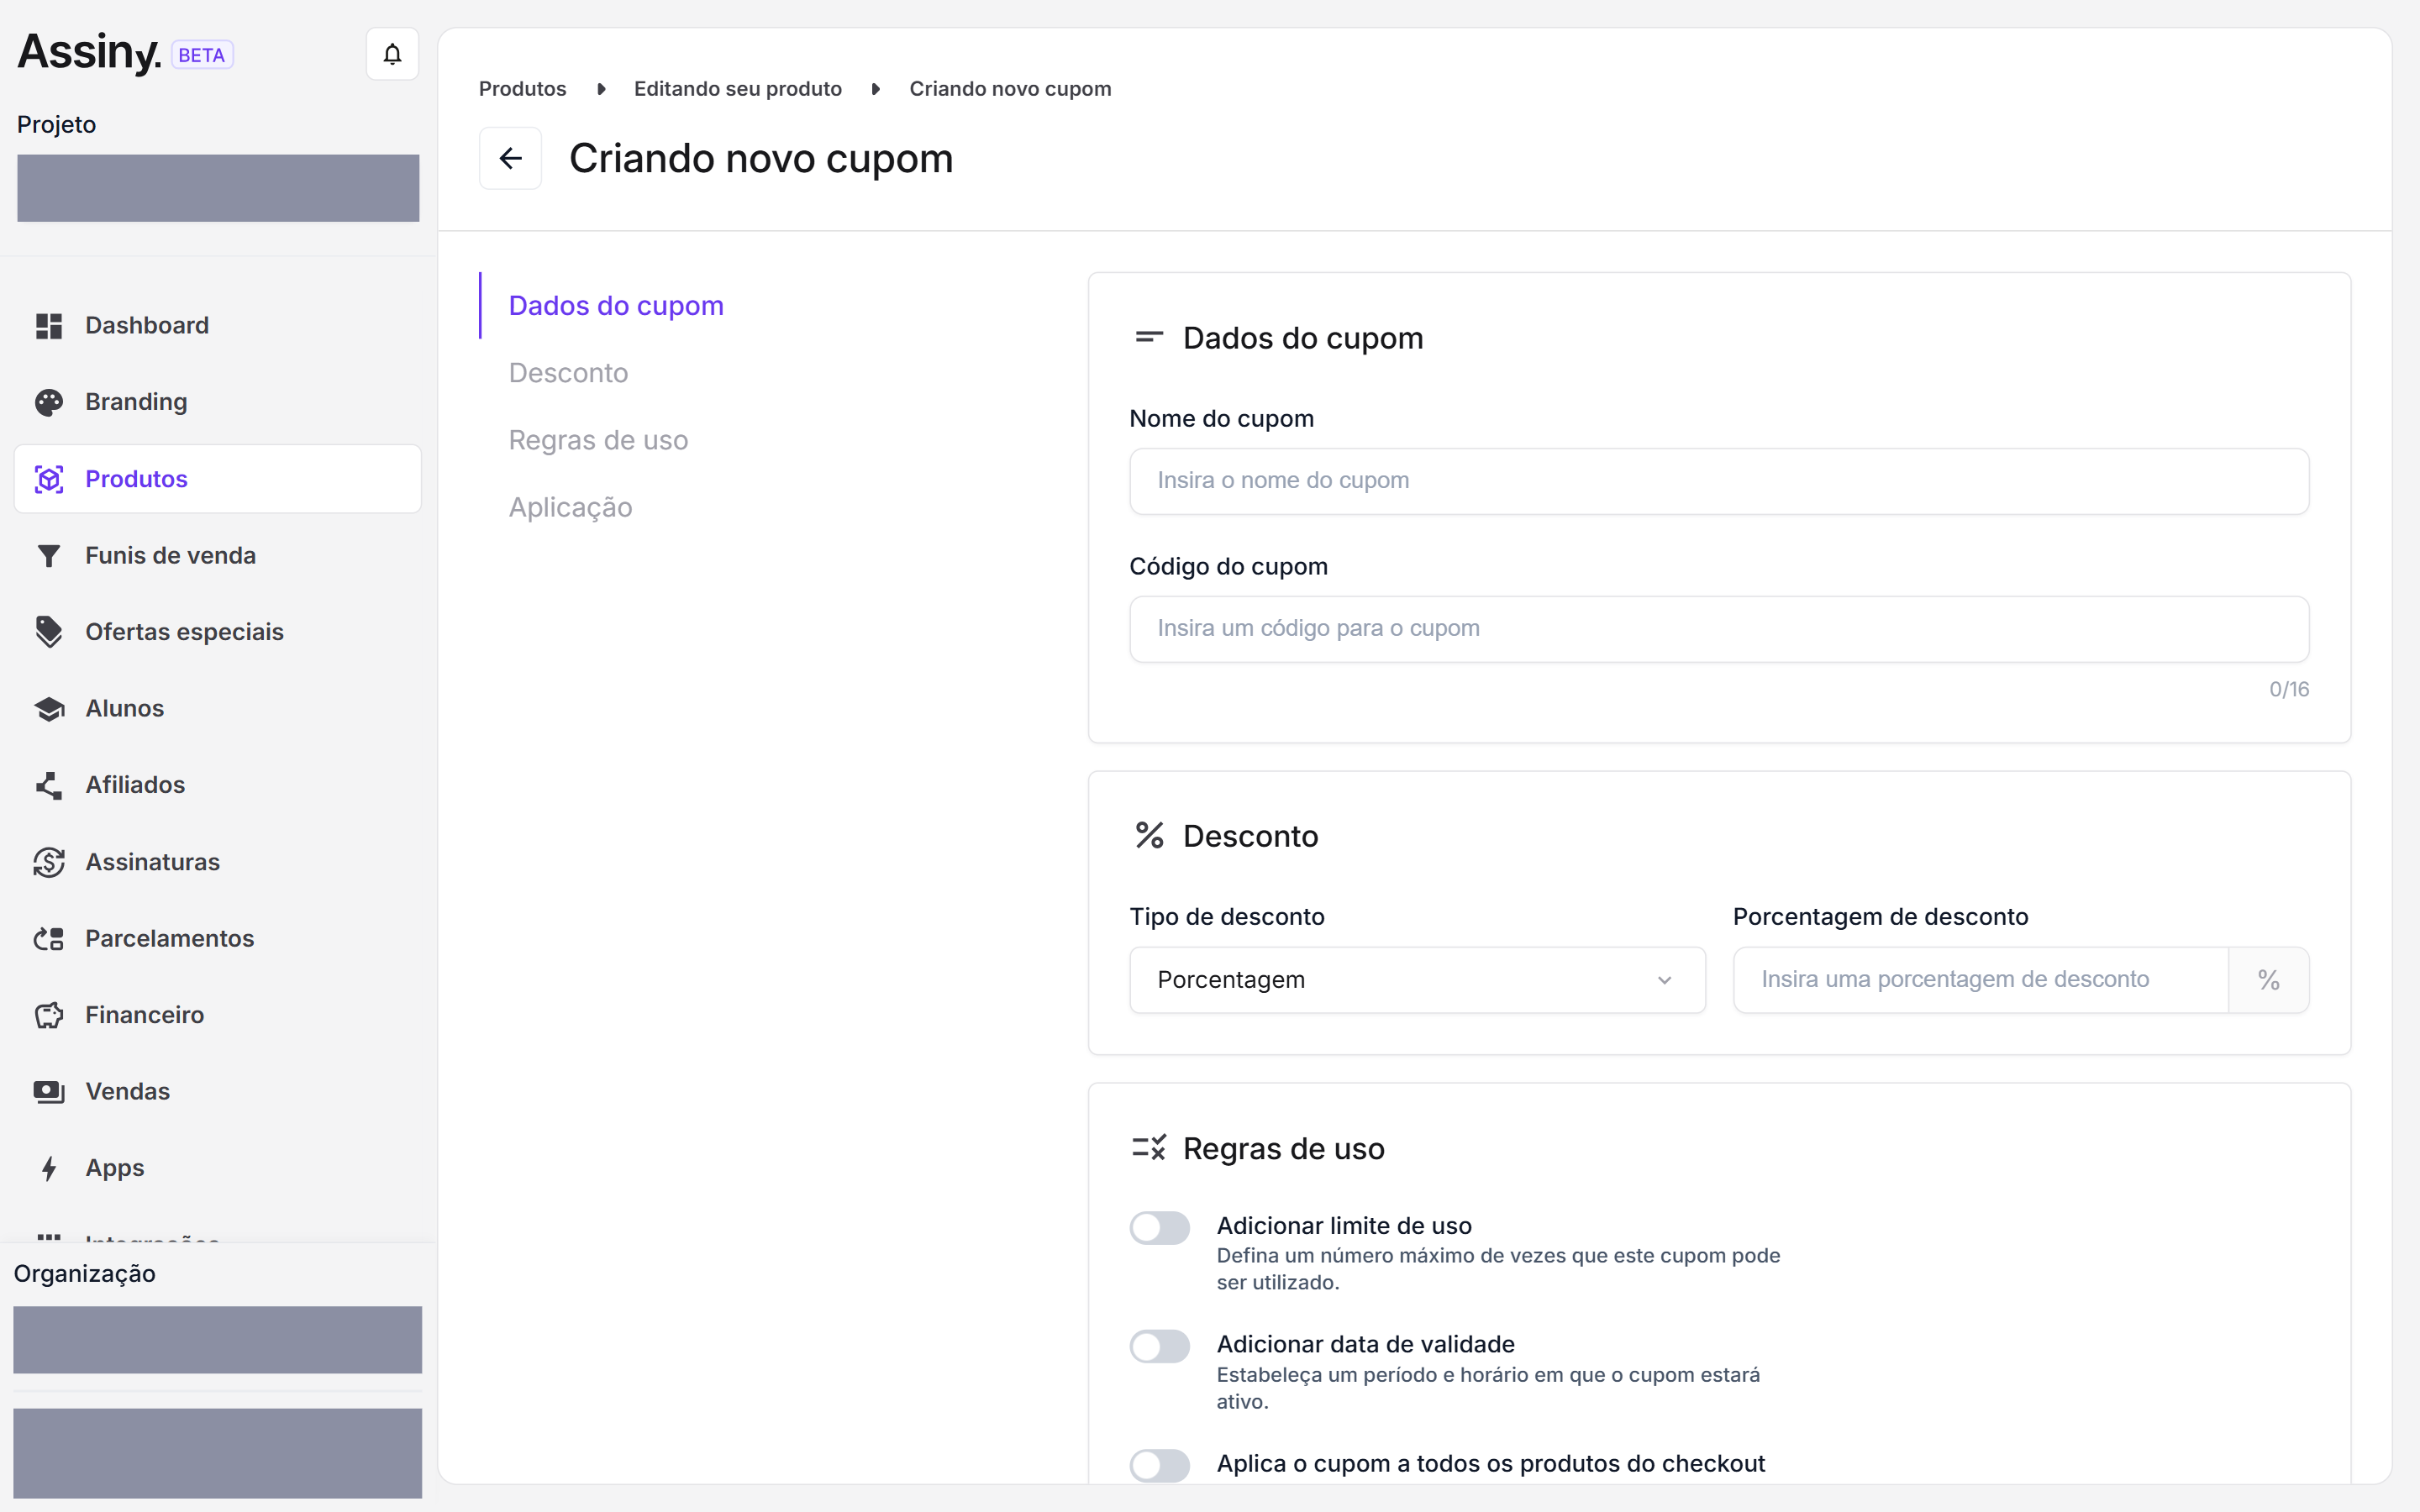This screenshot has height=1512, width=2420.
Task: Enable Adicionar limite de uso toggle
Action: coord(1160,1227)
